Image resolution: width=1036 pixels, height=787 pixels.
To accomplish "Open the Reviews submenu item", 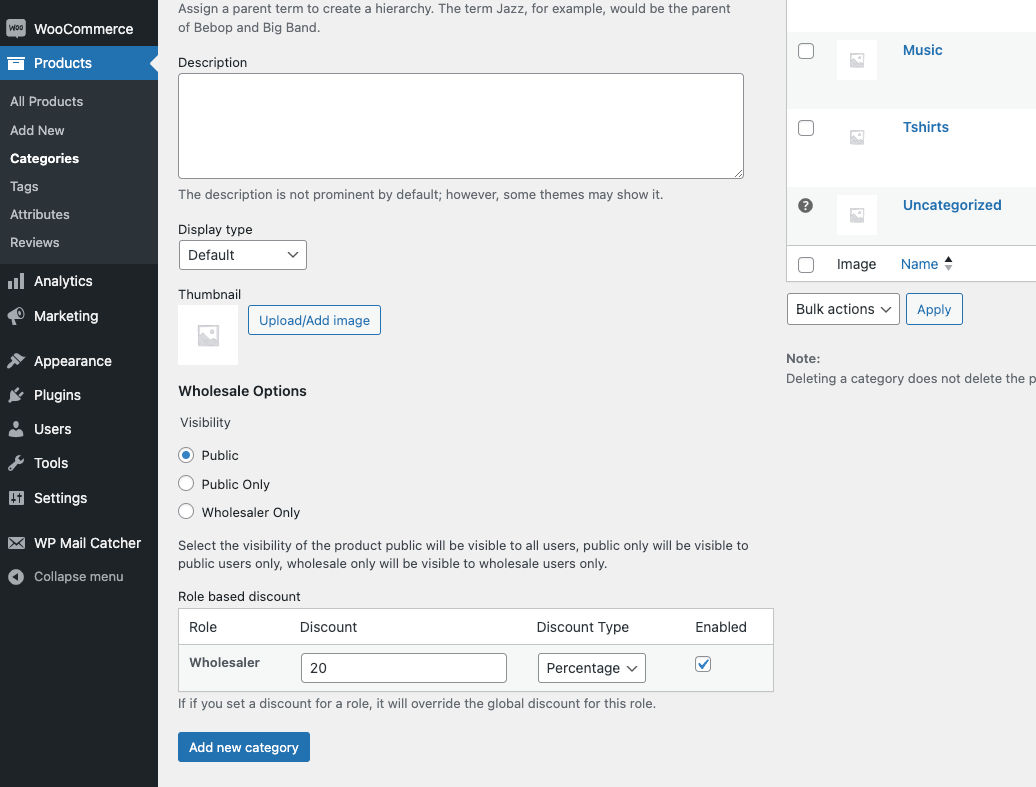I will click(34, 243).
